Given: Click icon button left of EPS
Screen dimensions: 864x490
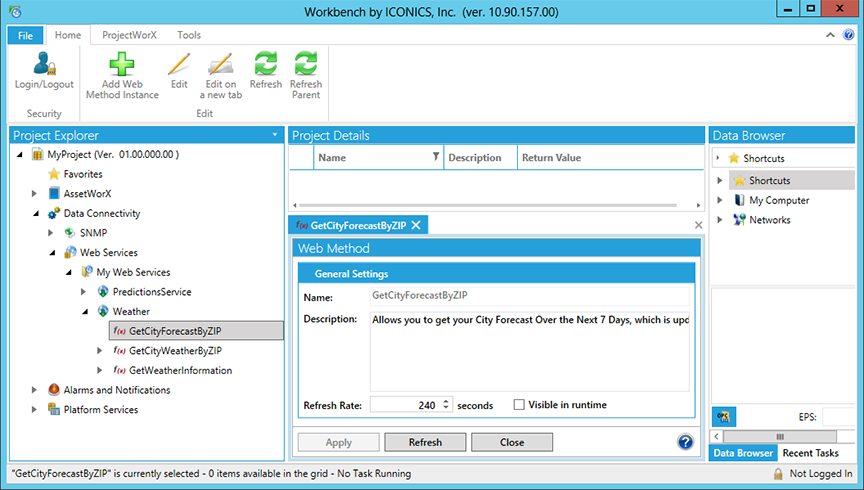Looking at the screenshot, I should [724, 417].
